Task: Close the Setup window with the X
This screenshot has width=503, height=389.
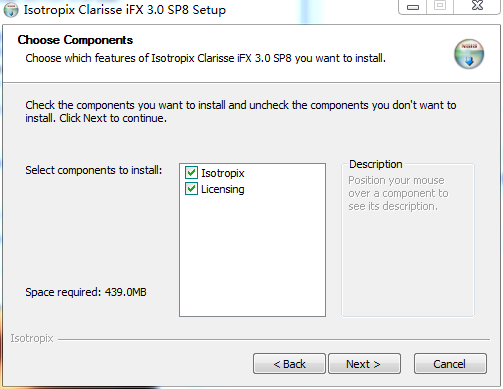Action: [477, 6]
